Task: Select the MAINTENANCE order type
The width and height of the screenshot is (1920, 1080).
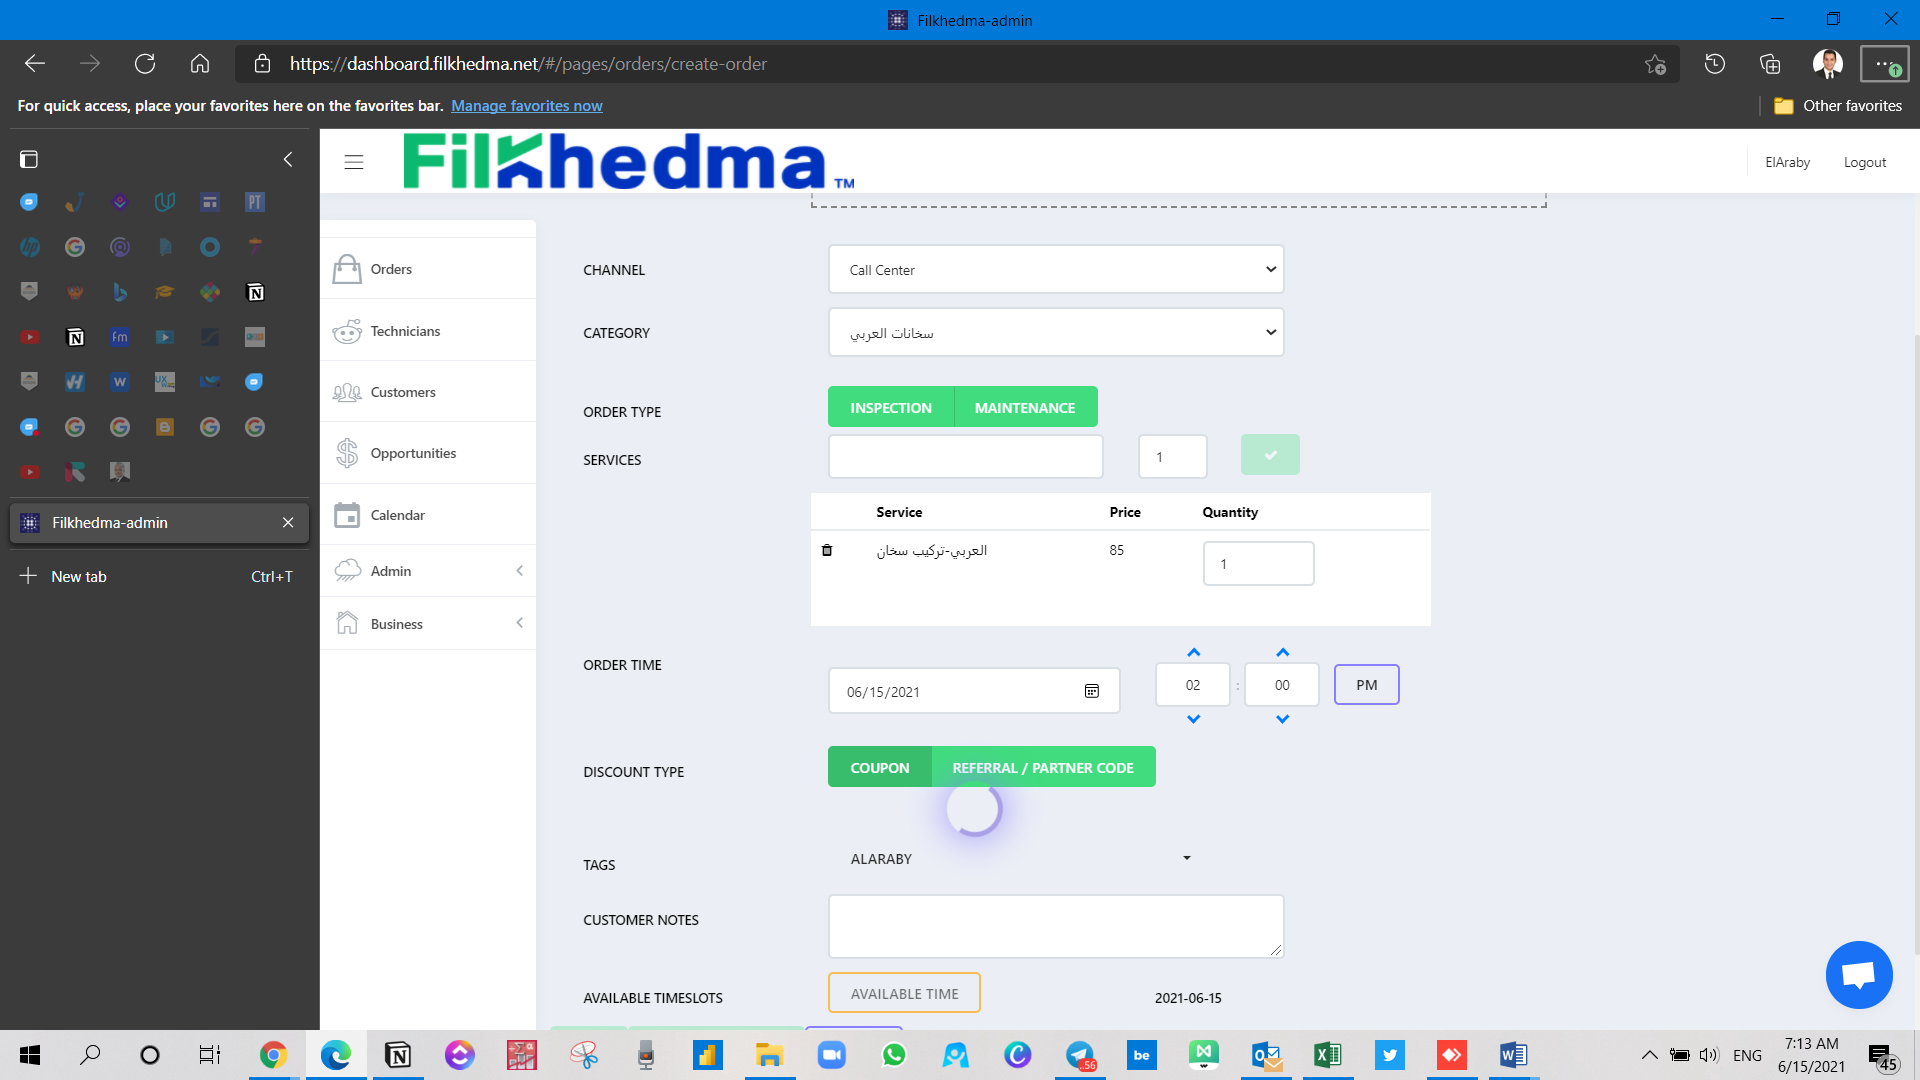Action: pos(1025,407)
